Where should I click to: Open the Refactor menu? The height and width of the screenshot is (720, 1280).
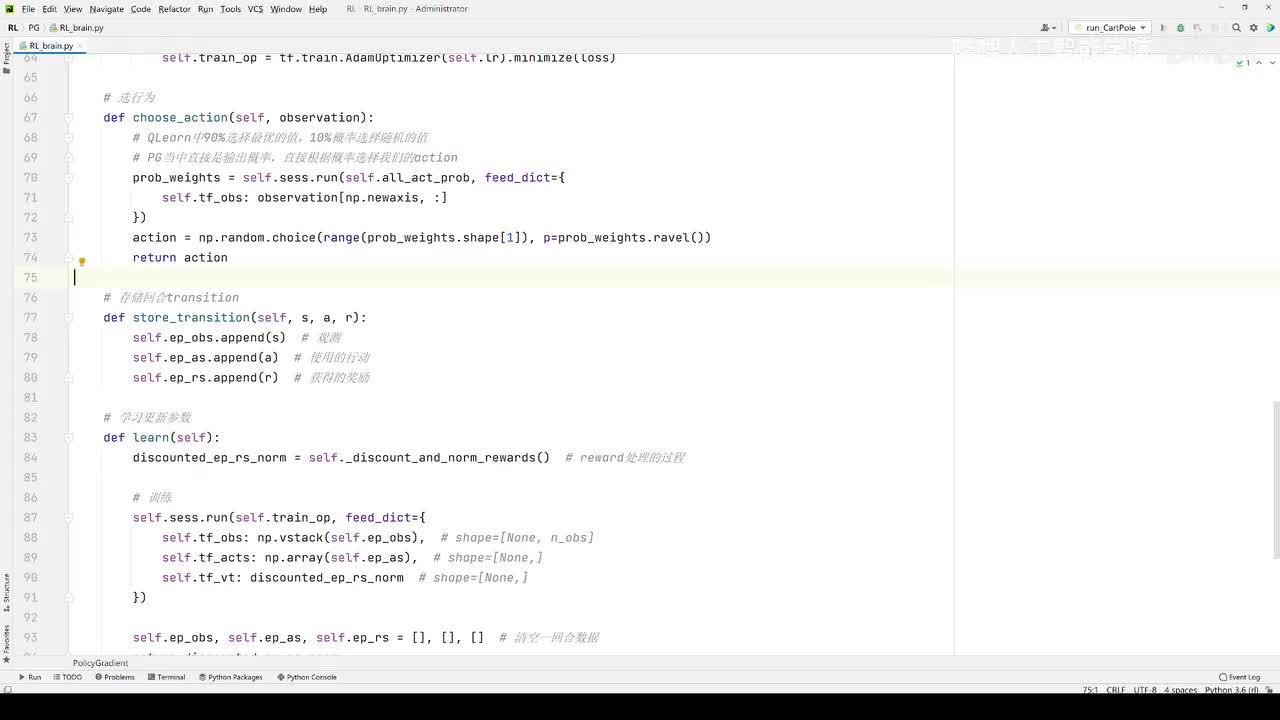pyautogui.click(x=174, y=9)
